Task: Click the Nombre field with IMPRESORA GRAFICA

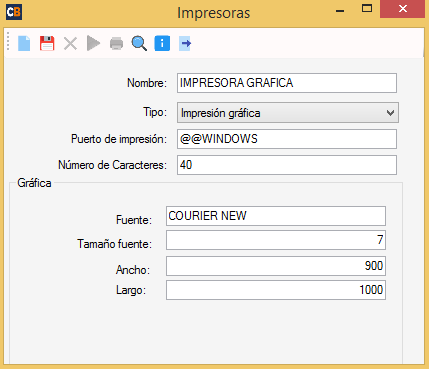Action: click(x=287, y=83)
